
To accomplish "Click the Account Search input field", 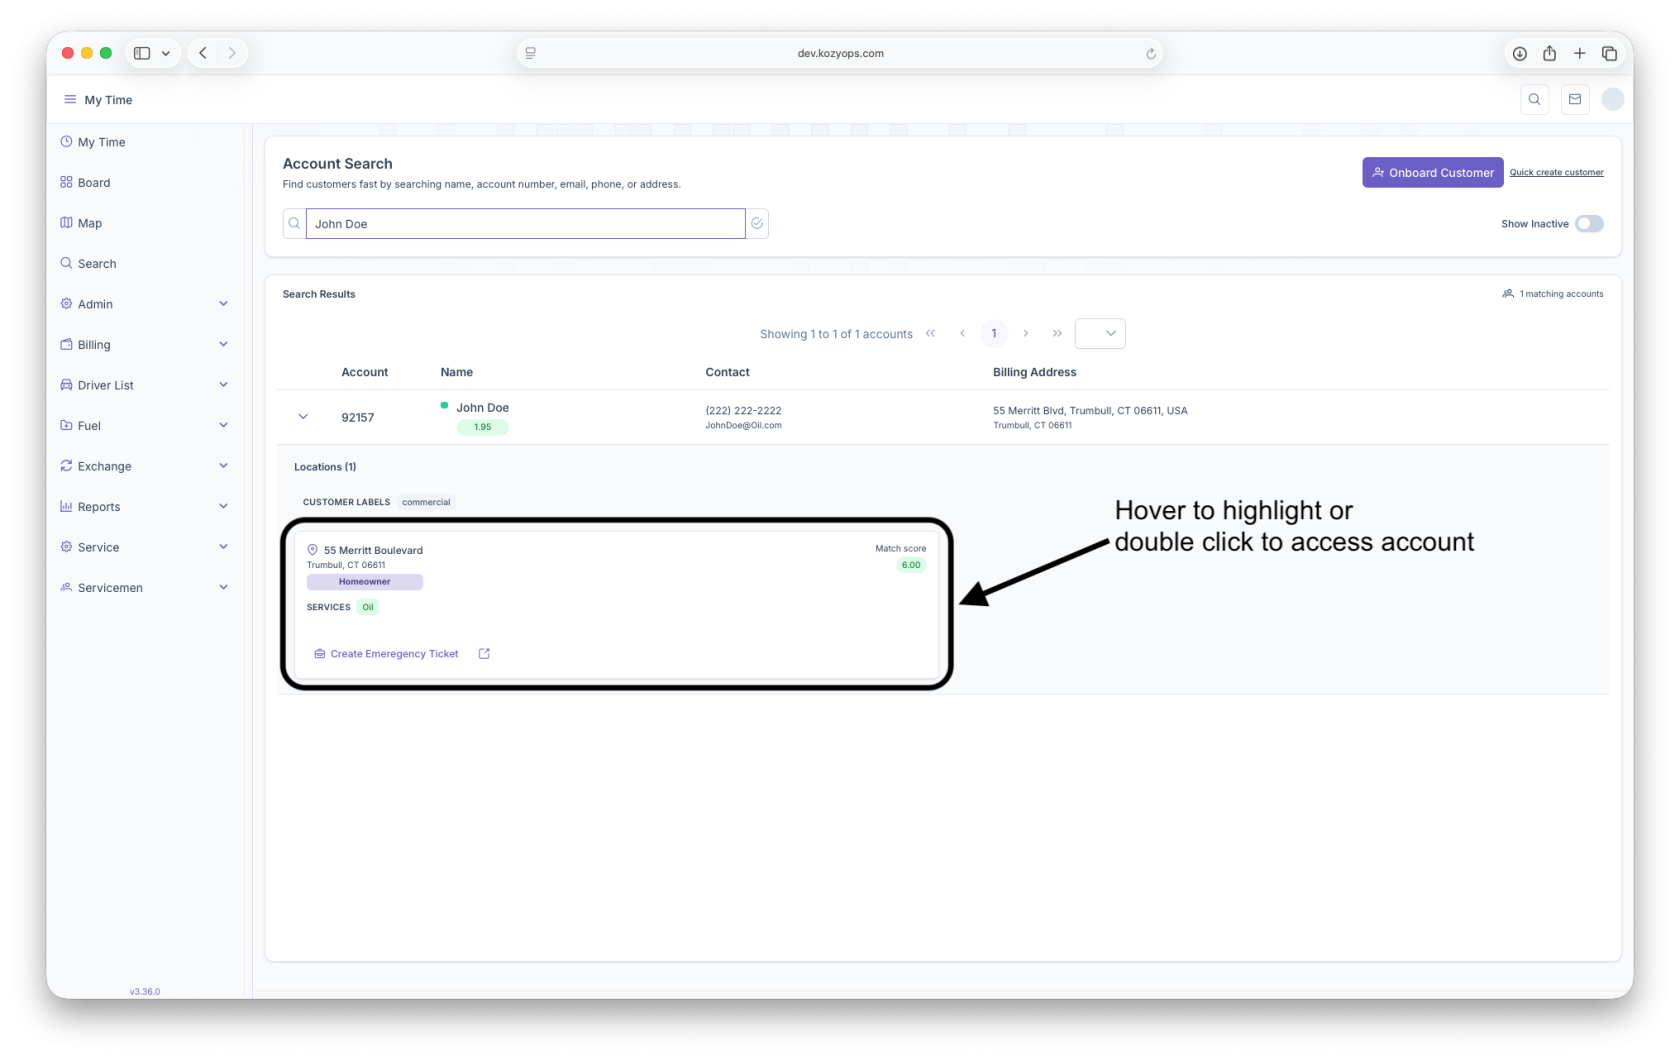I will (x=525, y=224).
